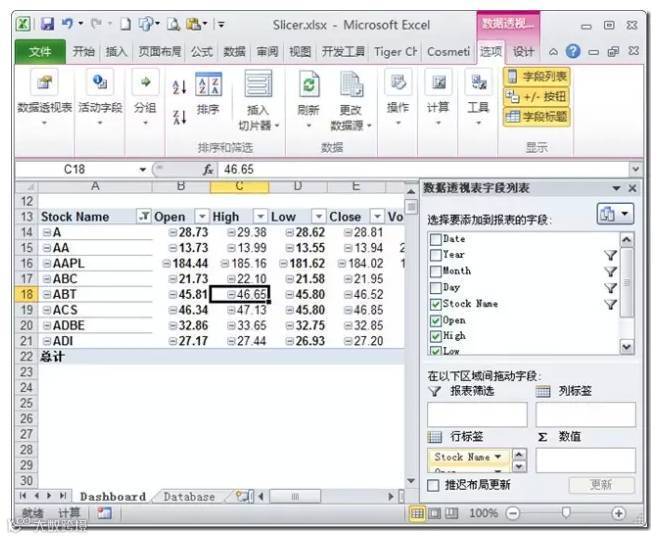Toggle the 字段标题 field headers button
658x539 pixels.
pyautogui.click(x=537, y=116)
